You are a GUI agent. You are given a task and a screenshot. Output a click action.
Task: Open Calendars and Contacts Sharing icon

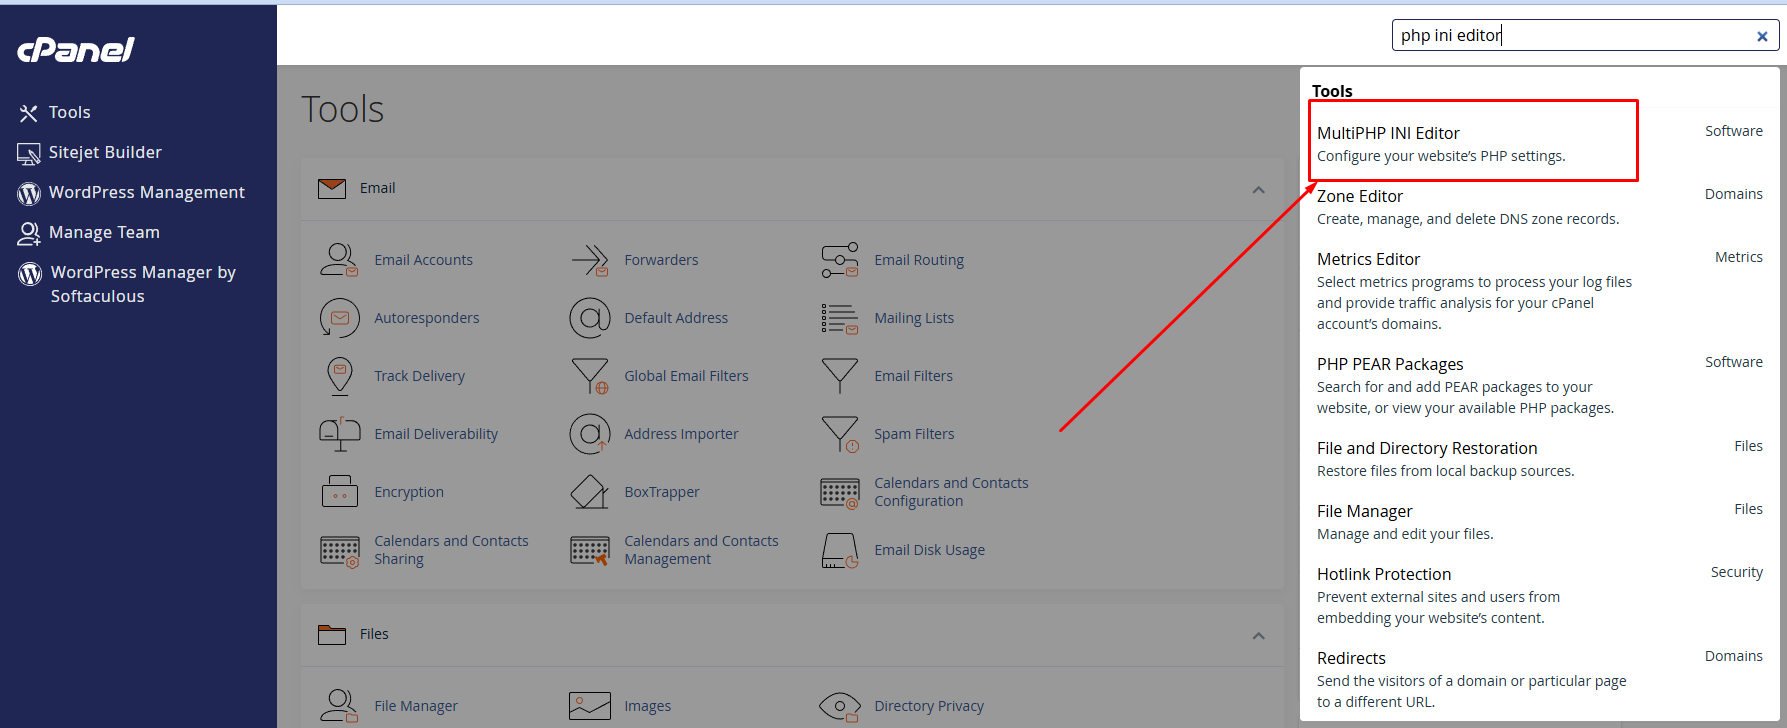pyautogui.click(x=339, y=550)
